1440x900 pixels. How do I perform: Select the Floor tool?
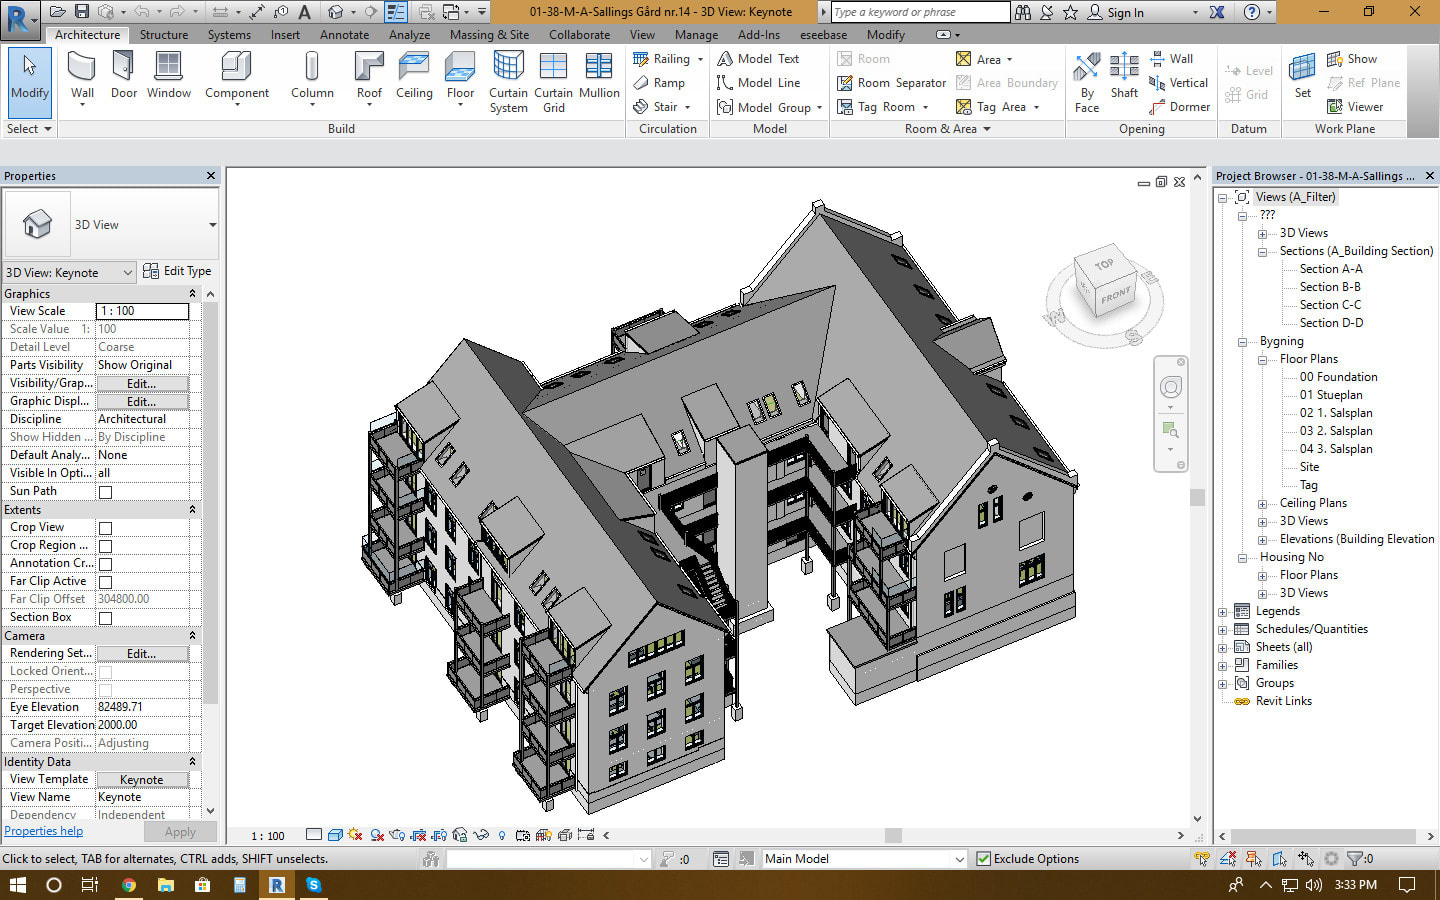pos(460,78)
